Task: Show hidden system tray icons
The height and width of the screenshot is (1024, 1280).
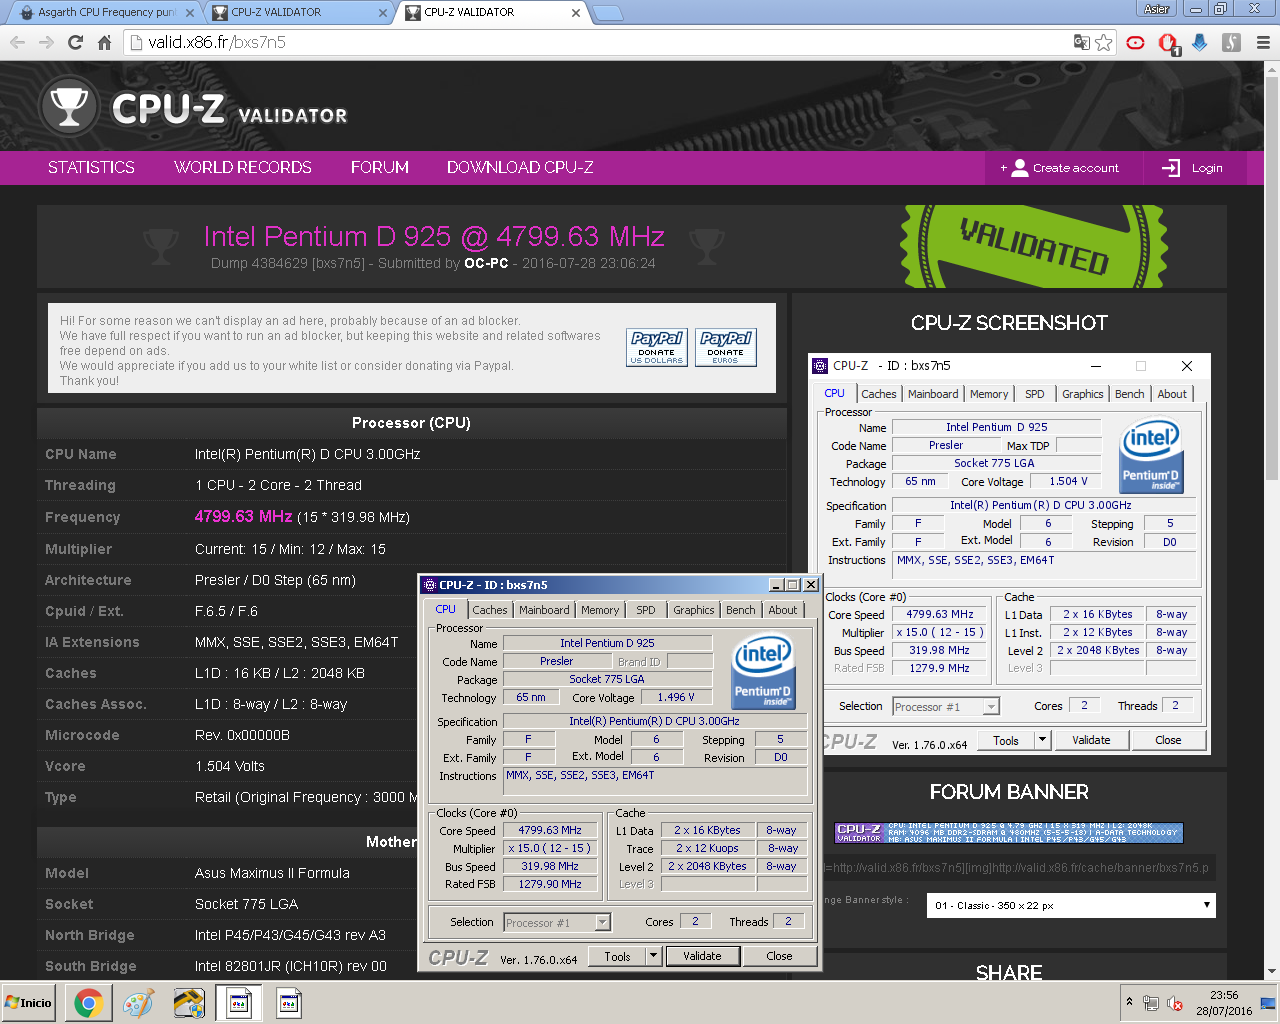Action: click(1129, 1001)
